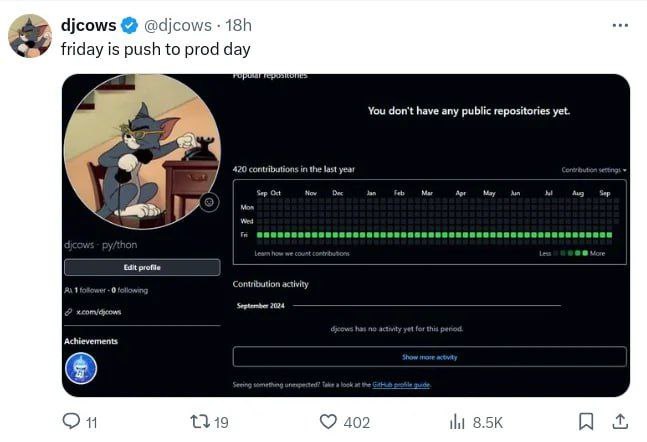Open the GitHub achievement badge
Image resolution: width=647 pixels, height=442 pixels.
(x=81, y=368)
